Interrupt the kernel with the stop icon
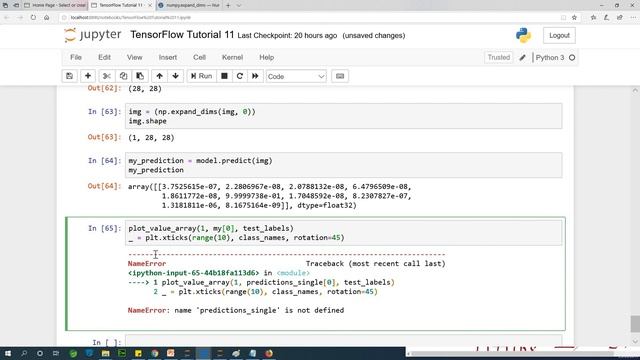 click(224, 76)
